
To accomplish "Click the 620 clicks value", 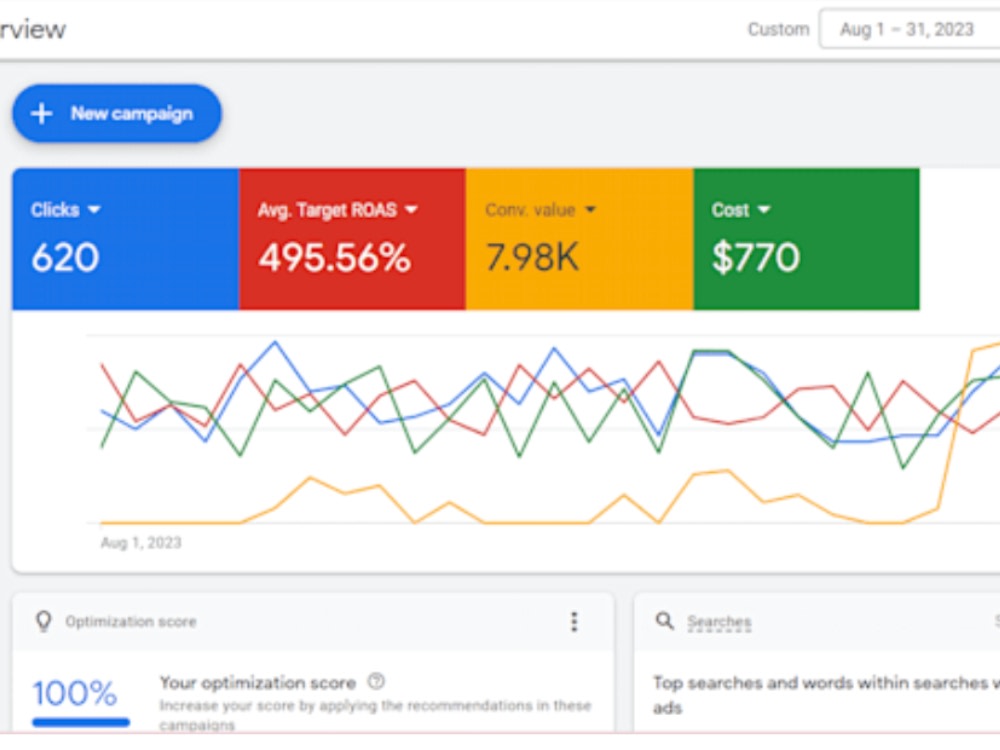I will tap(65, 258).
